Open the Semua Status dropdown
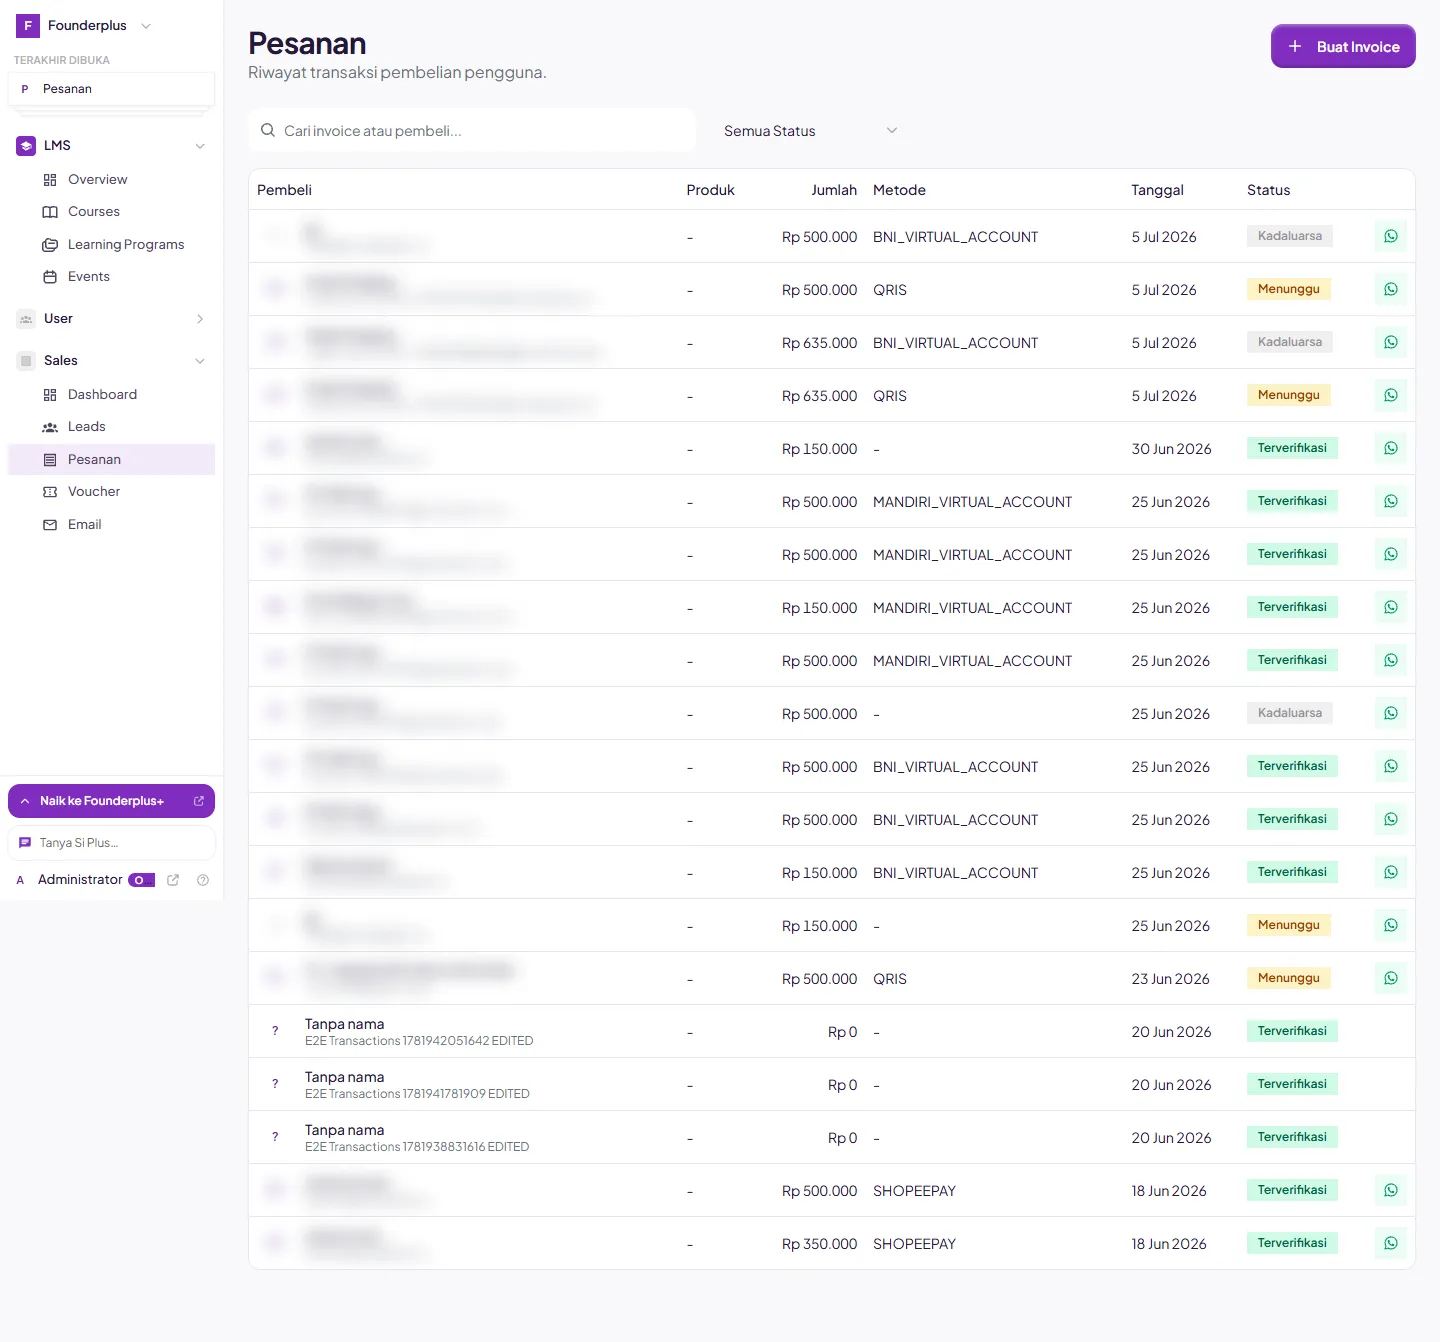Viewport: 1440px width, 1342px height. tap(810, 131)
